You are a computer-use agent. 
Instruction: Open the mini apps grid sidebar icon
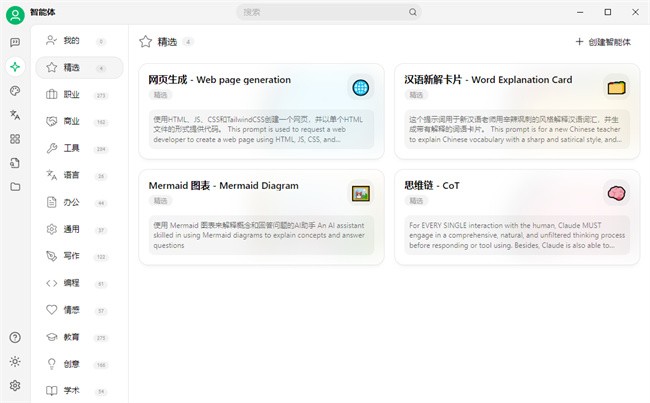coord(15,139)
